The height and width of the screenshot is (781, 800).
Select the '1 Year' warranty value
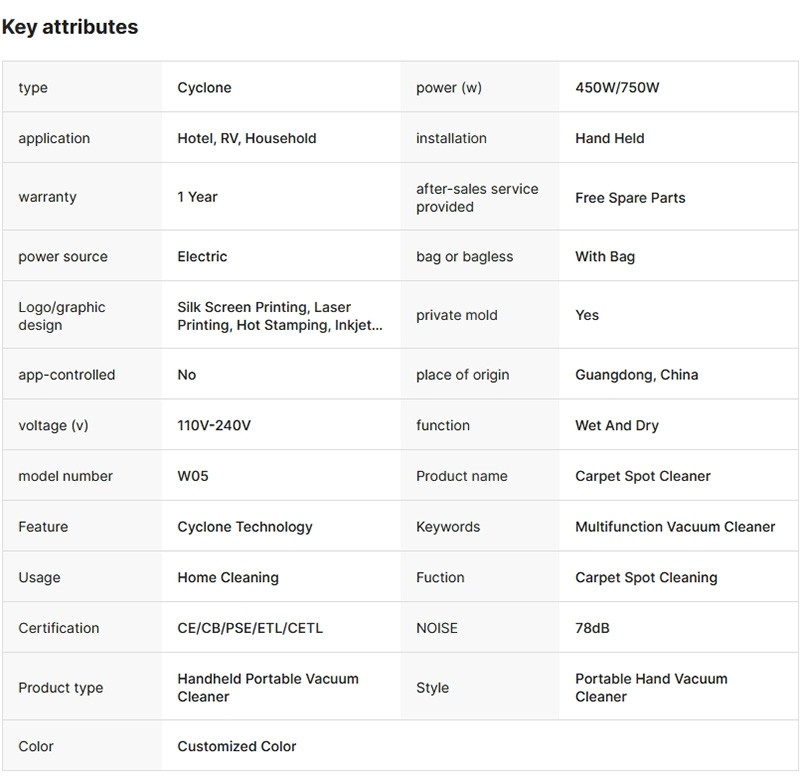[x=197, y=197]
